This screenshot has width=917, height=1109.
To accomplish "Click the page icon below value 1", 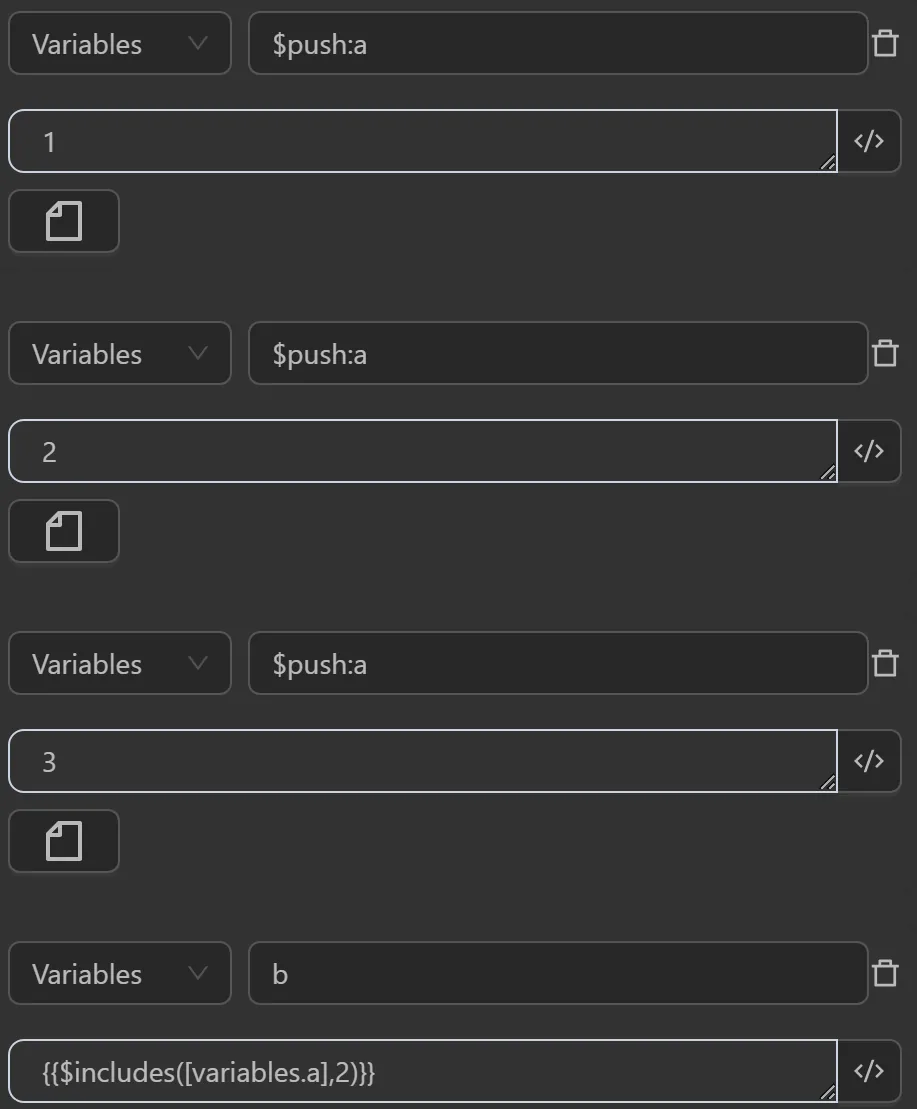I will pyautogui.click(x=64, y=221).
